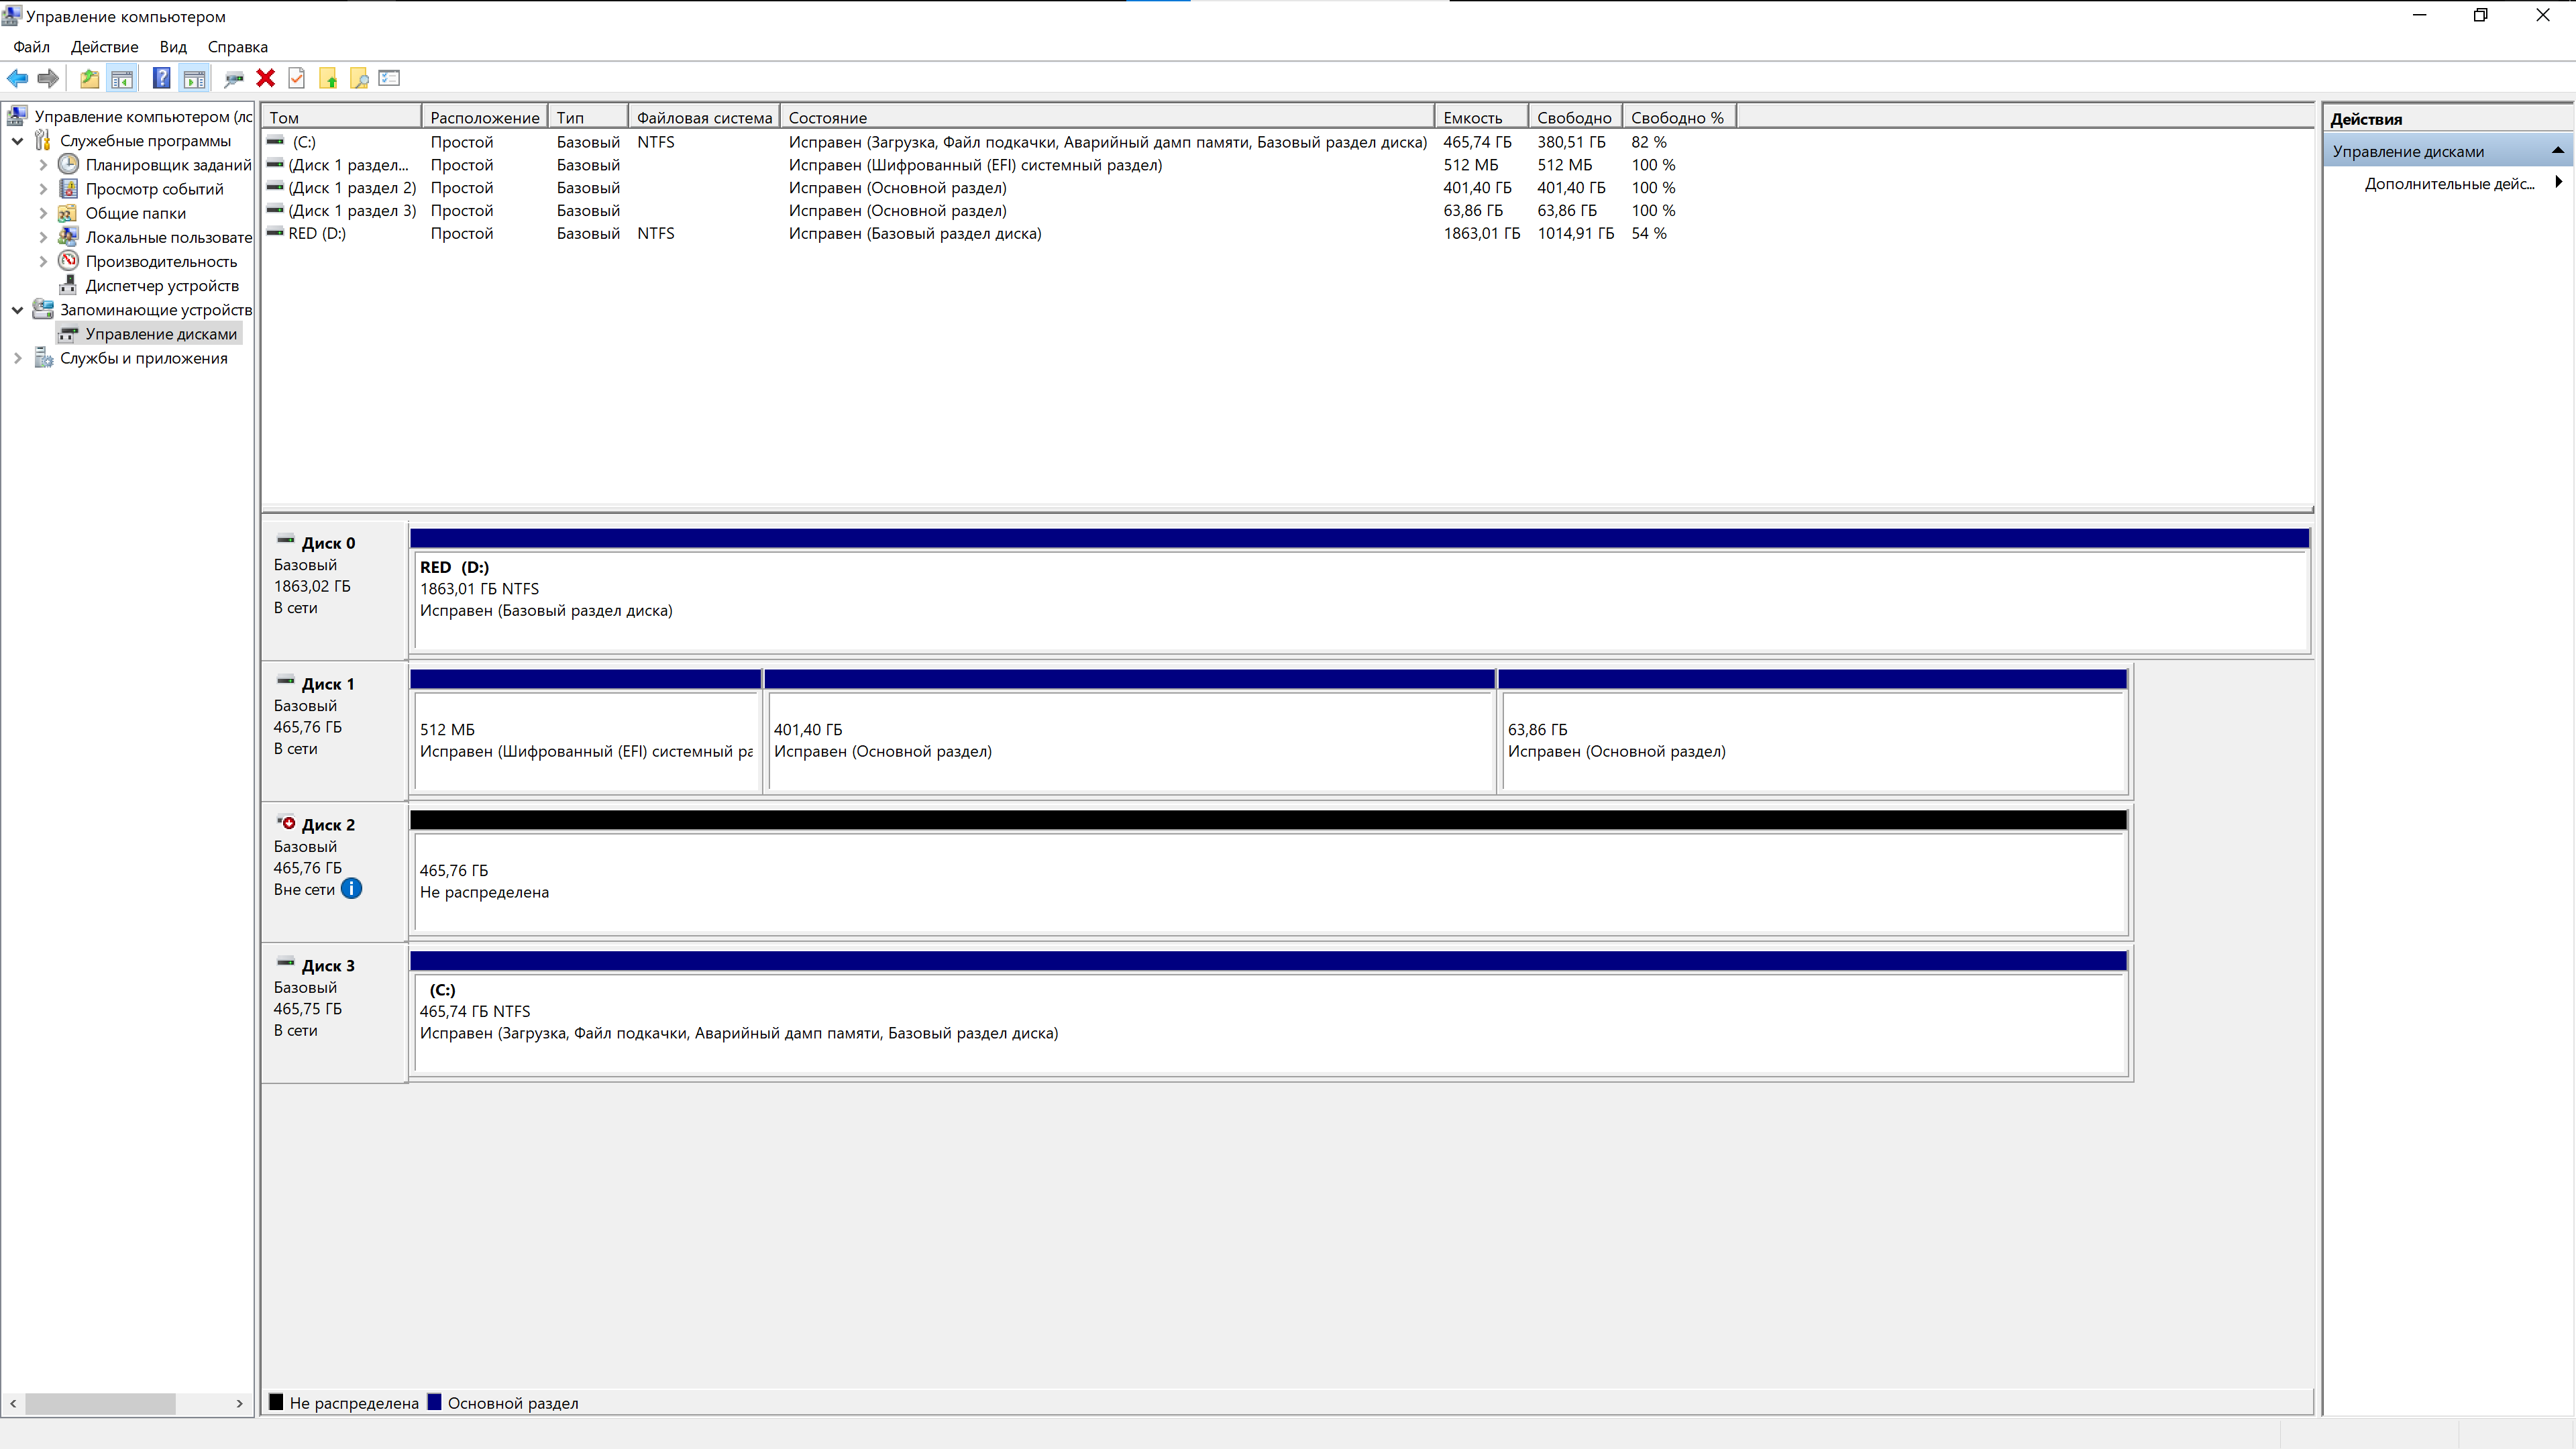Expand the Планировщик заданий node

click(x=43, y=165)
